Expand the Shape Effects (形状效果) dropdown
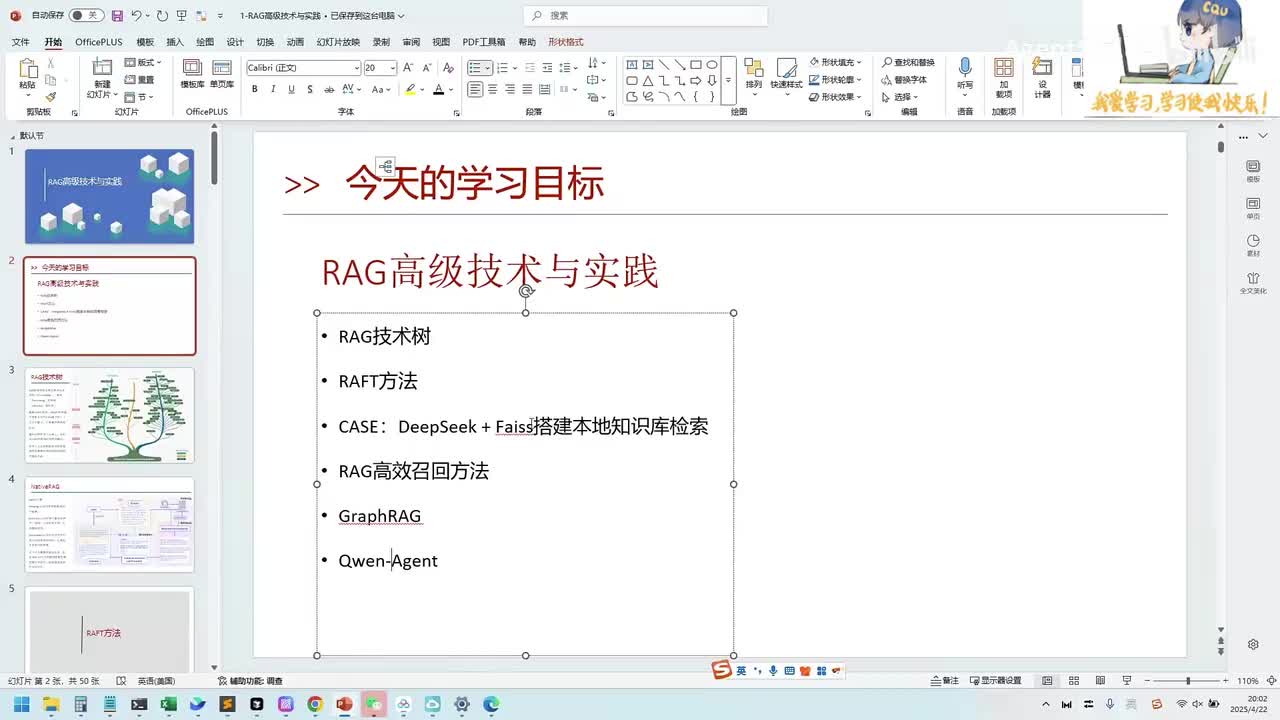Viewport: 1280px width, 720px height. (836, 97)
